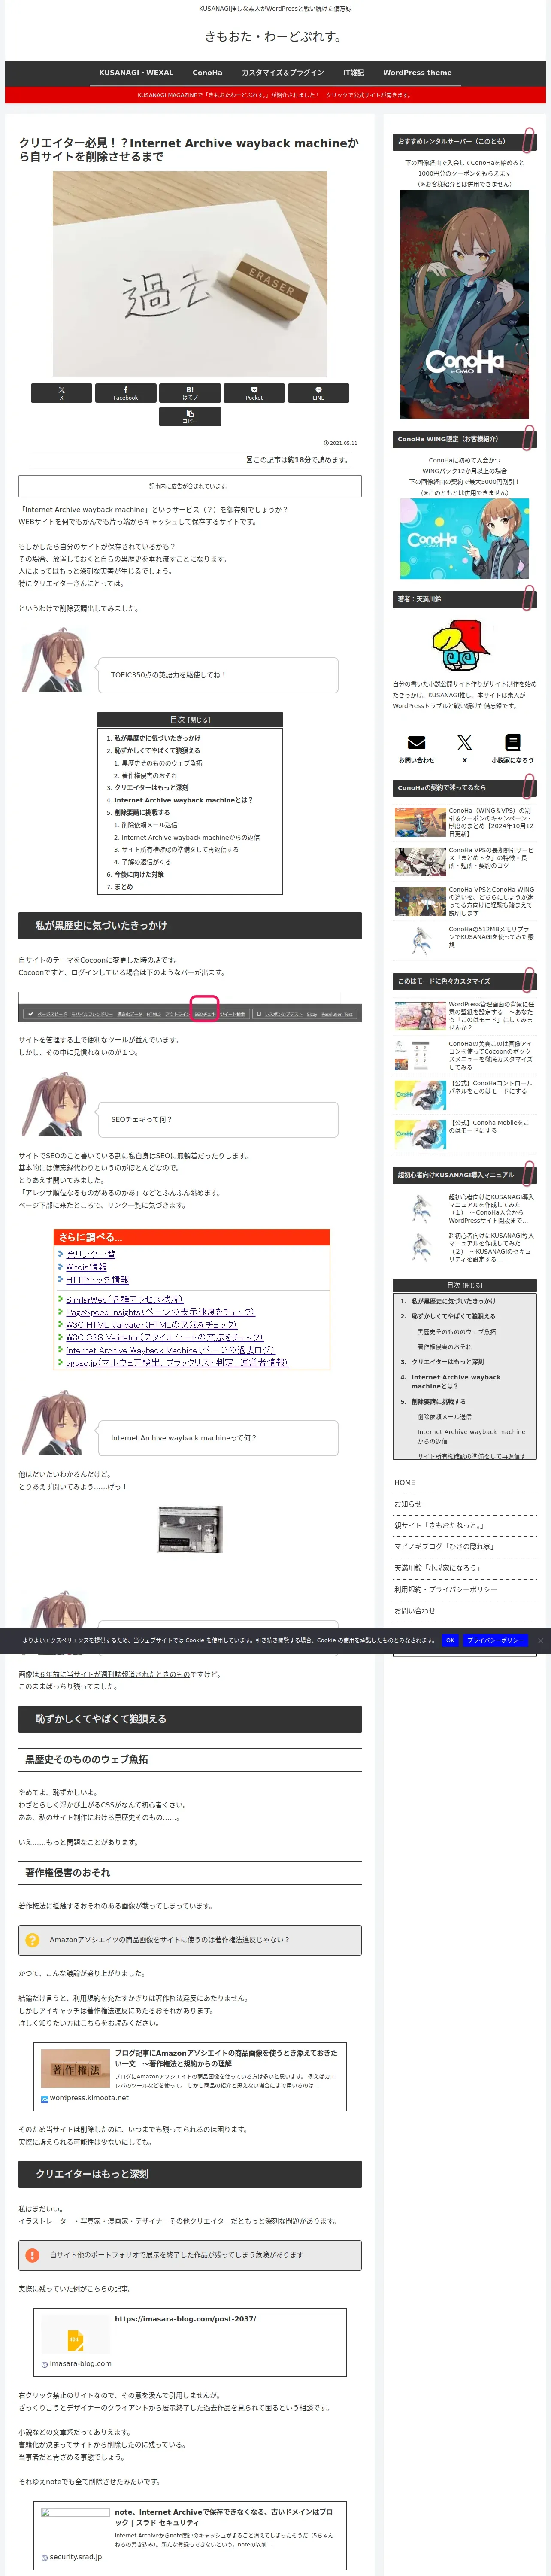Click the red KUSANAGI MAGAZINE notice bar
This screenshot has width=551, height=2576.
275,95
